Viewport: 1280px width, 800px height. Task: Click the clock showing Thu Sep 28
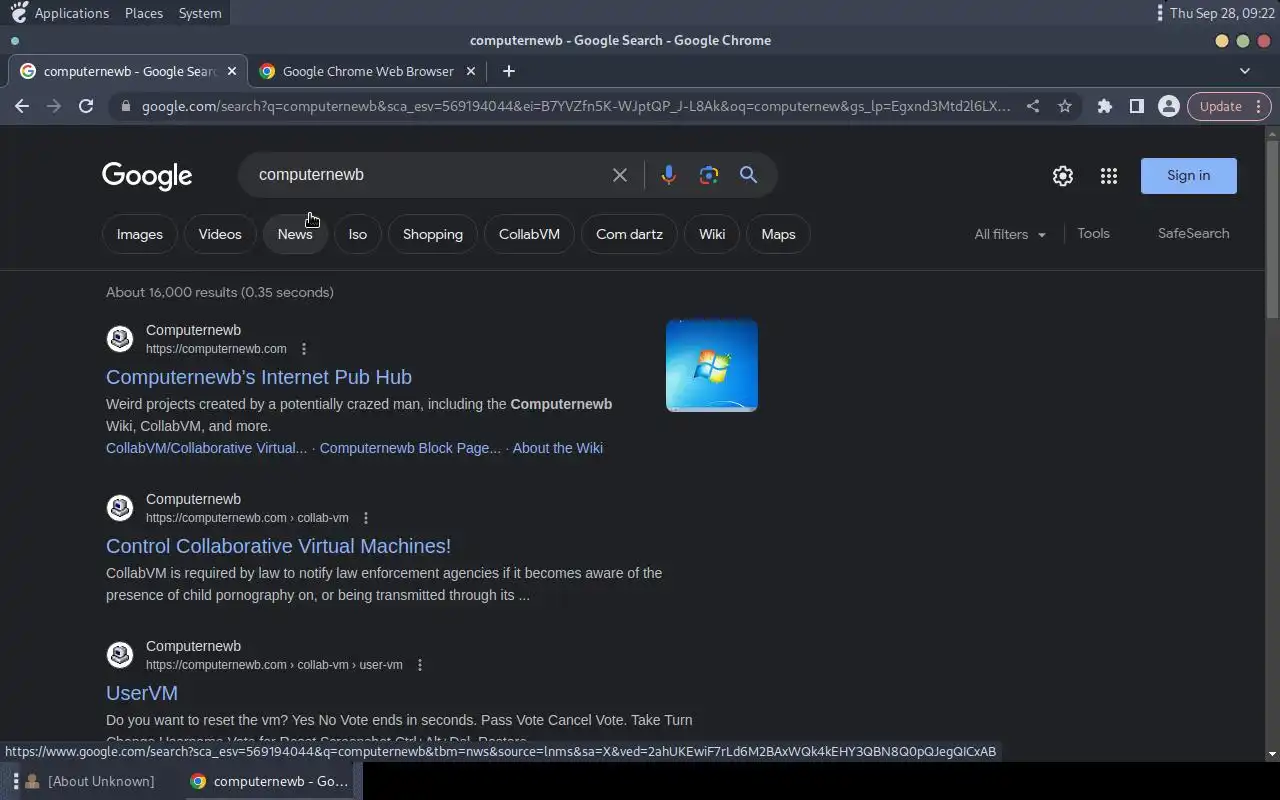coord(1220,13)
